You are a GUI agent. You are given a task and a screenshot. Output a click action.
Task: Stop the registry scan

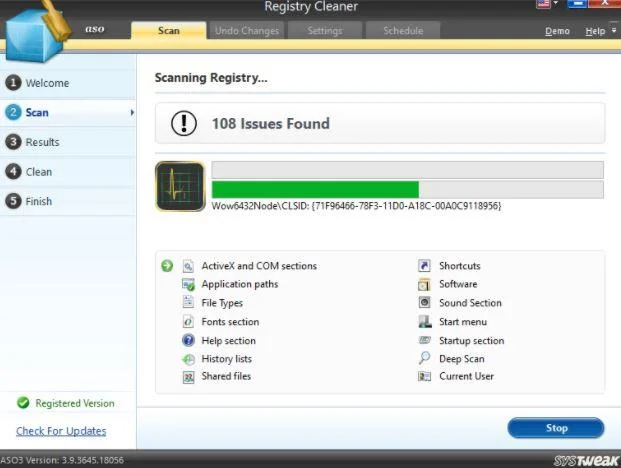click(x=556, y=428)
